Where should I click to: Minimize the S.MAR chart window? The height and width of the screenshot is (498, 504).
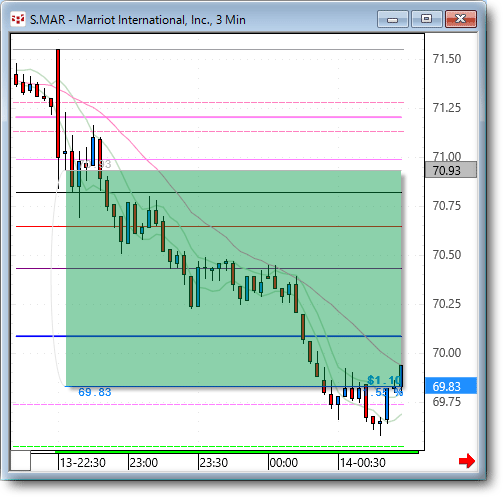(393, 19)
